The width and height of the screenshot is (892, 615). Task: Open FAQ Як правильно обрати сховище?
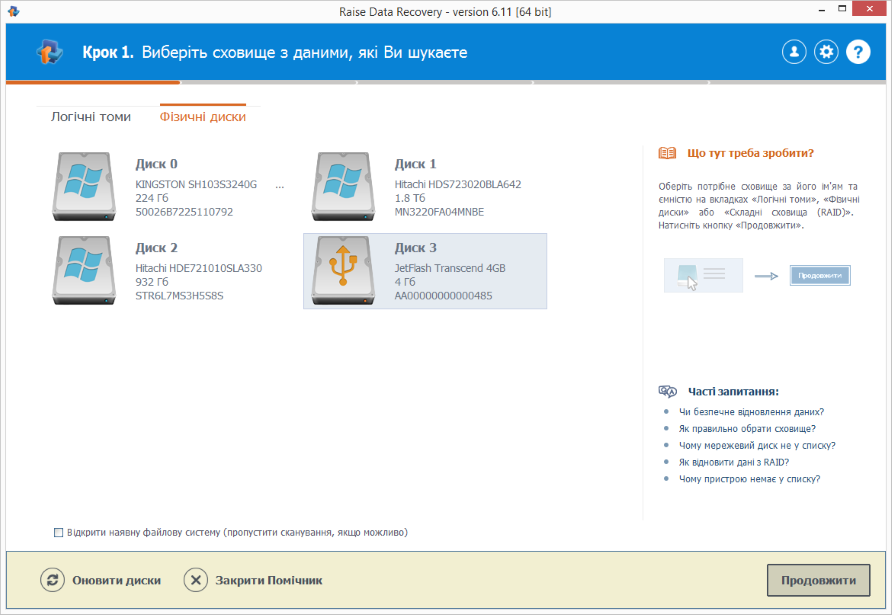point(747,428)
